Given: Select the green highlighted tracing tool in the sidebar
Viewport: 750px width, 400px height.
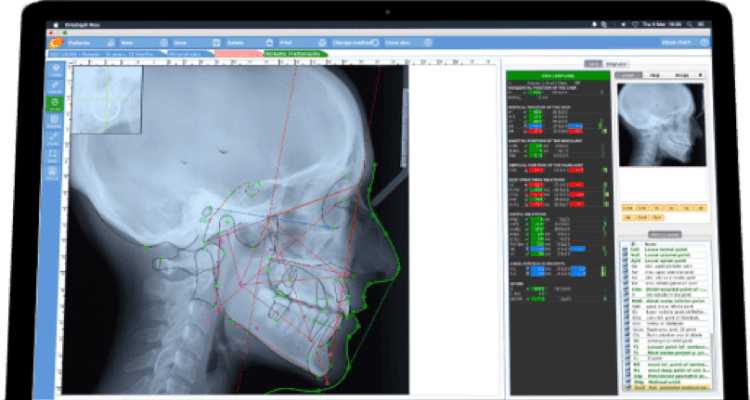Looking at the screenshot, I should point(55,104).
